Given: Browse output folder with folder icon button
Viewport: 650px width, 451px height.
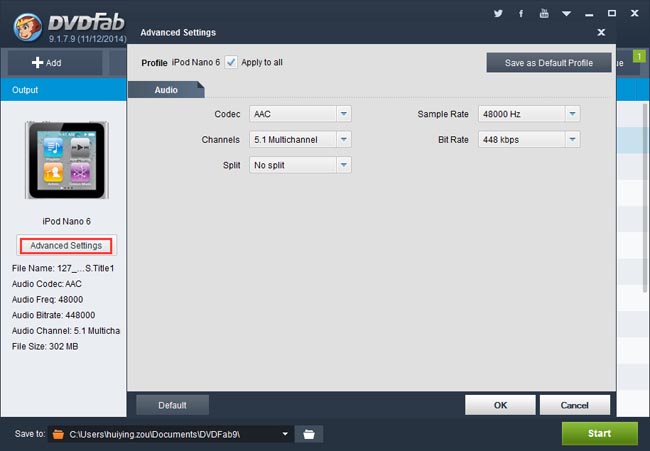Looking at the screenshot, I should [309, 434].
